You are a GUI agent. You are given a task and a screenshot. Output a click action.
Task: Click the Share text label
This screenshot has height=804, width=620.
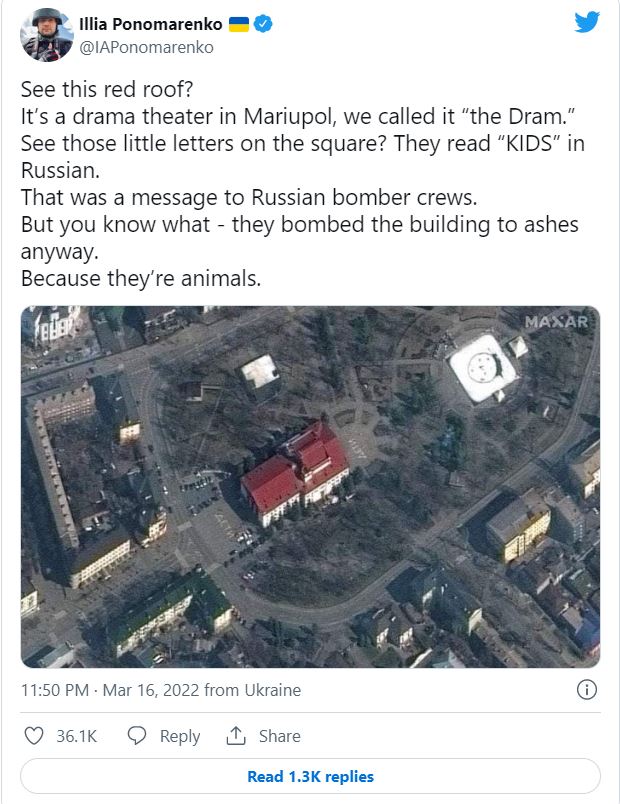280,736
